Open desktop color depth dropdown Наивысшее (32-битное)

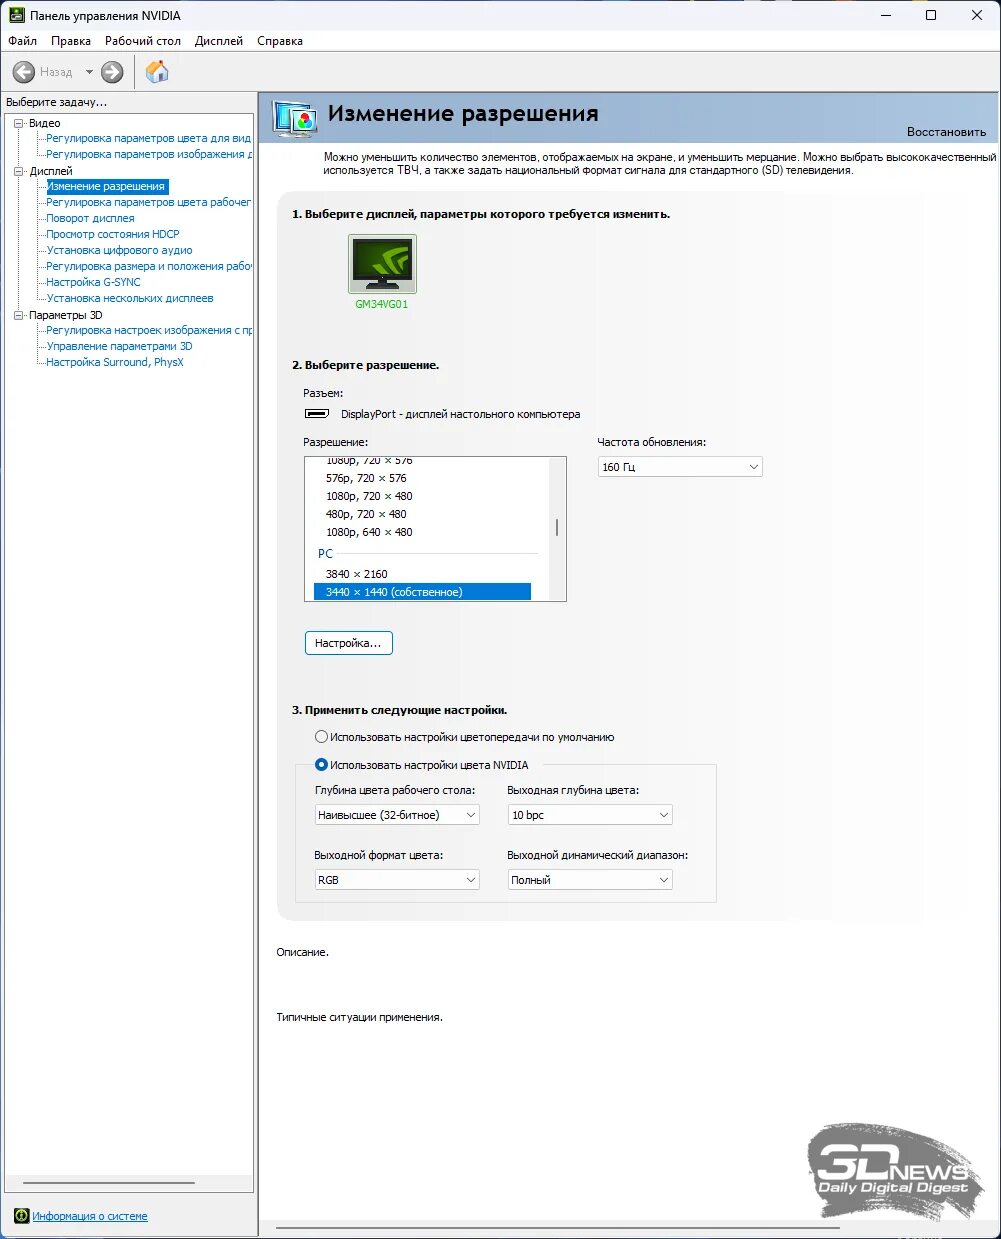click(397, 815)
